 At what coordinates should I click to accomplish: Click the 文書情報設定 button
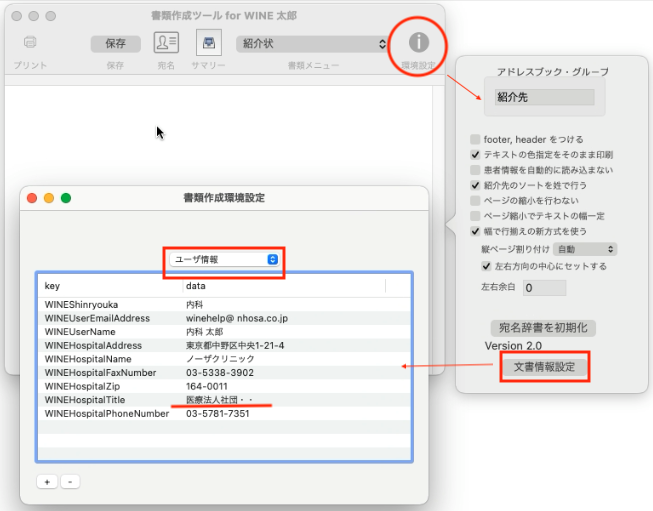point(544,366)
